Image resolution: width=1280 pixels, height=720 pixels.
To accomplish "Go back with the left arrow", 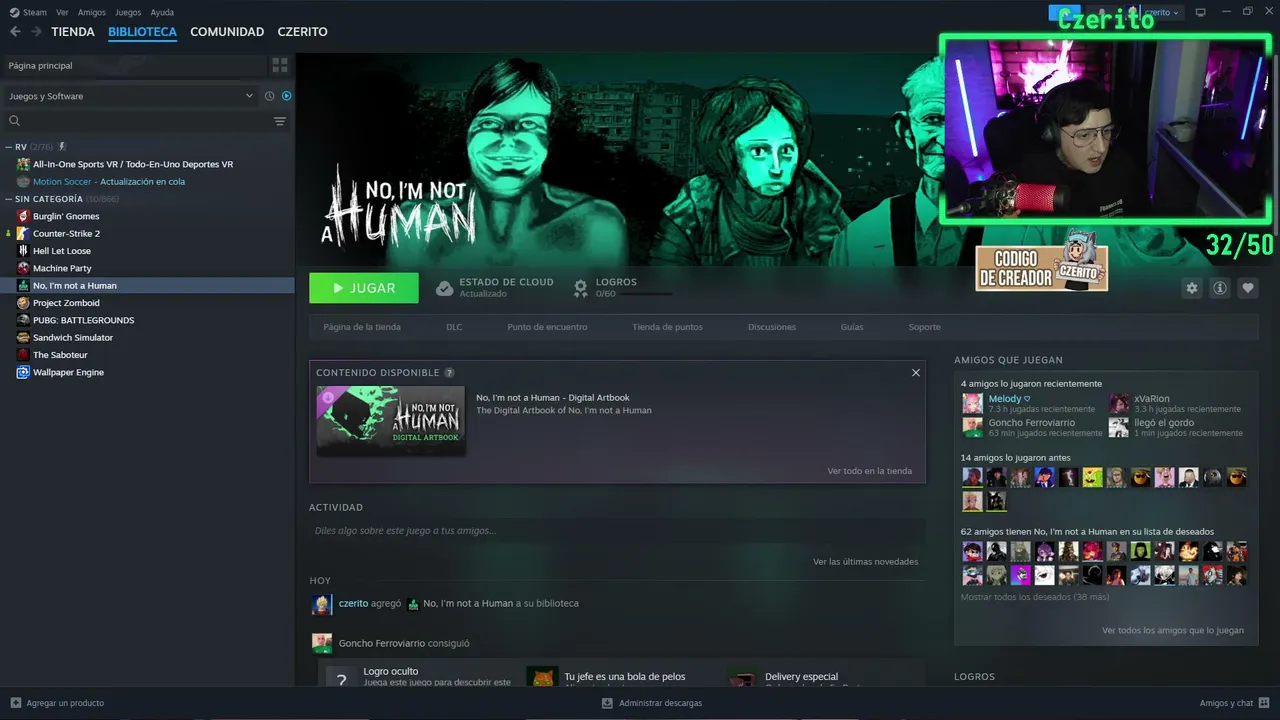I will tap(15, 32).
